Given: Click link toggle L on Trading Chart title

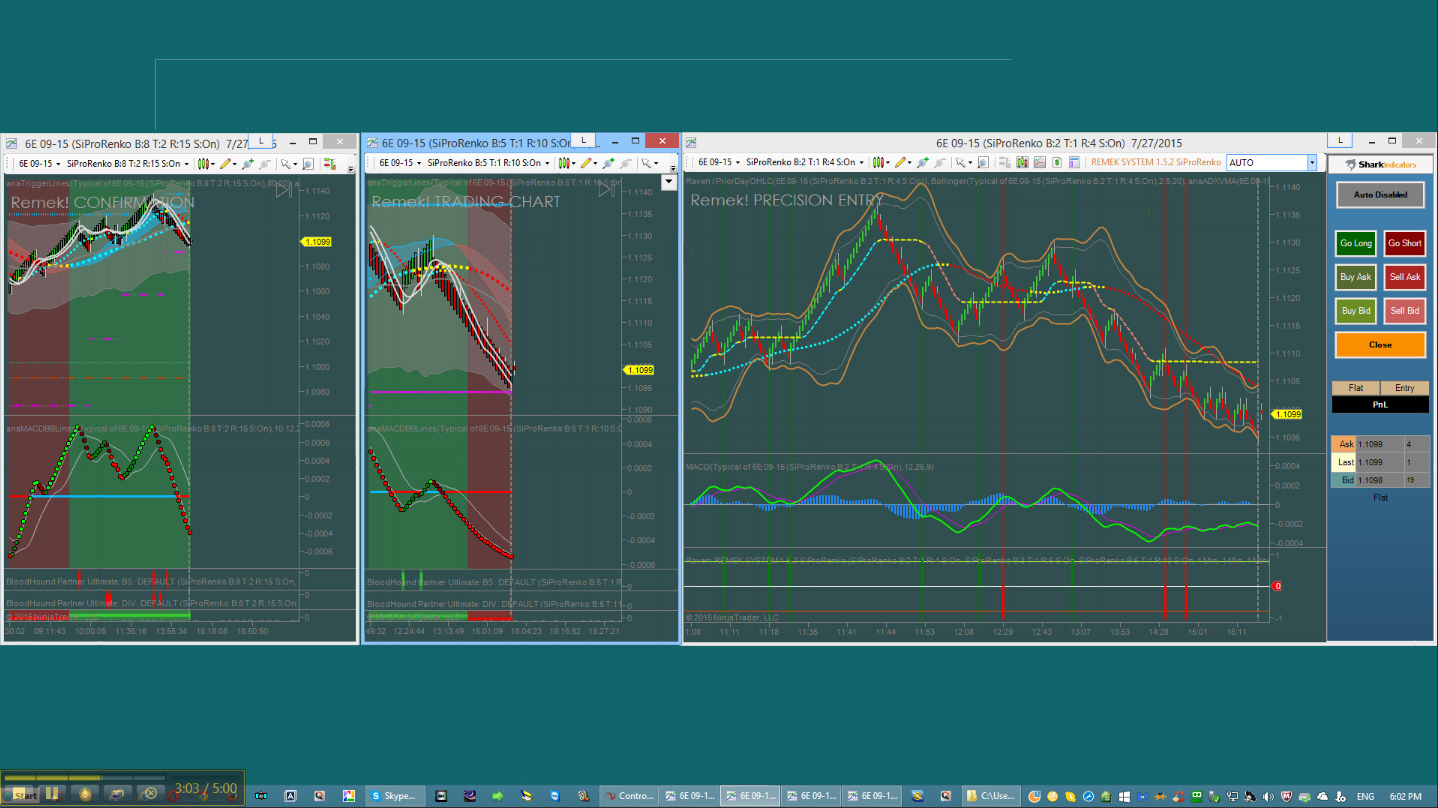Looking at the screenshot, I should pos(582,141).
